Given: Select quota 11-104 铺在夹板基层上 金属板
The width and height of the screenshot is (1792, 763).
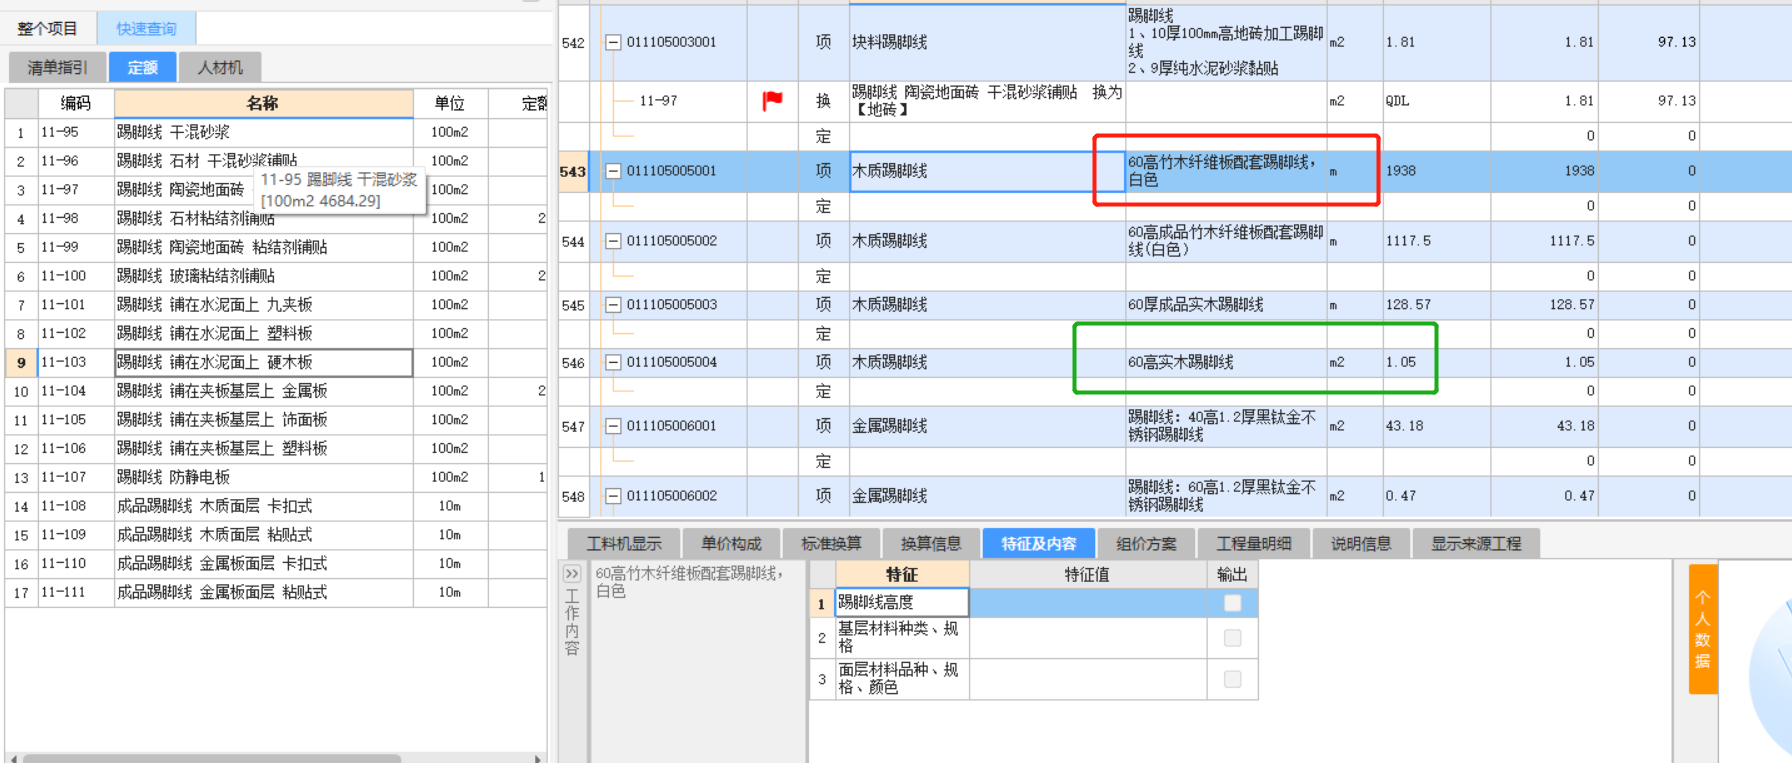Looking at the screenshot, I should point(264,391).
